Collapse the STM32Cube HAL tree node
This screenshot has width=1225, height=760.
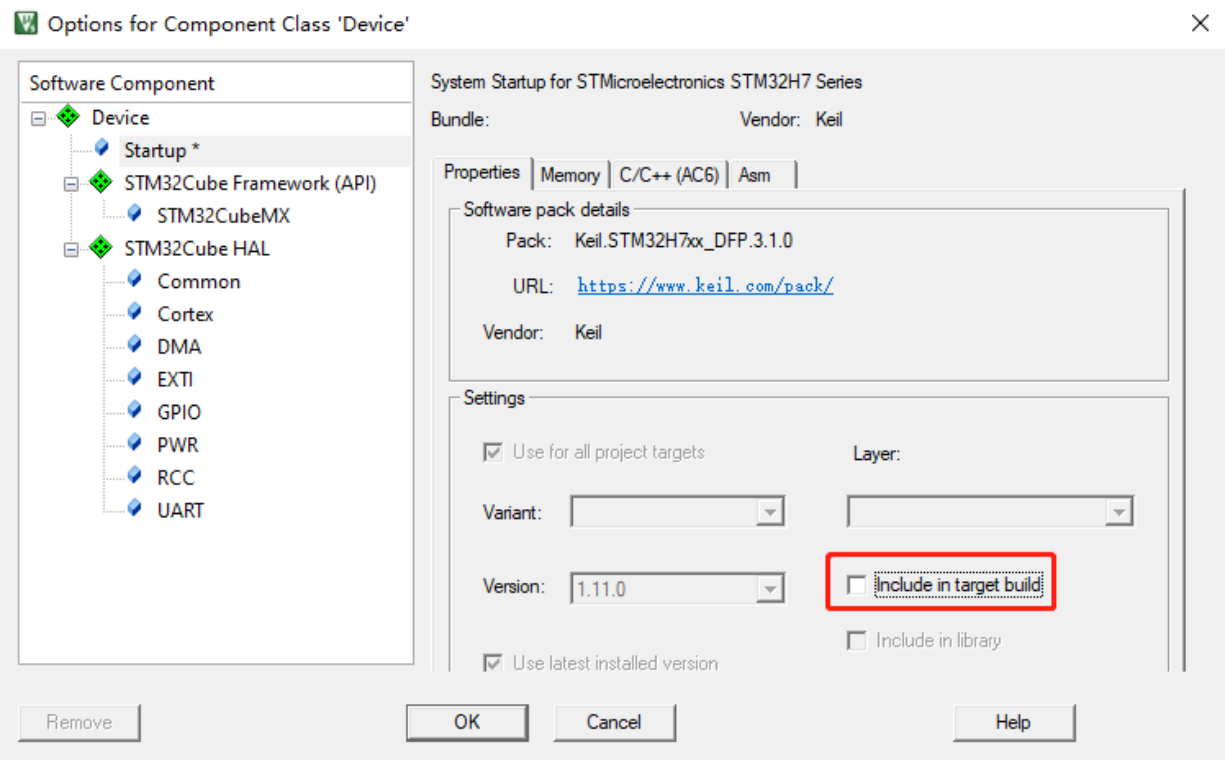pyautogui.click(x=71, y=249)
